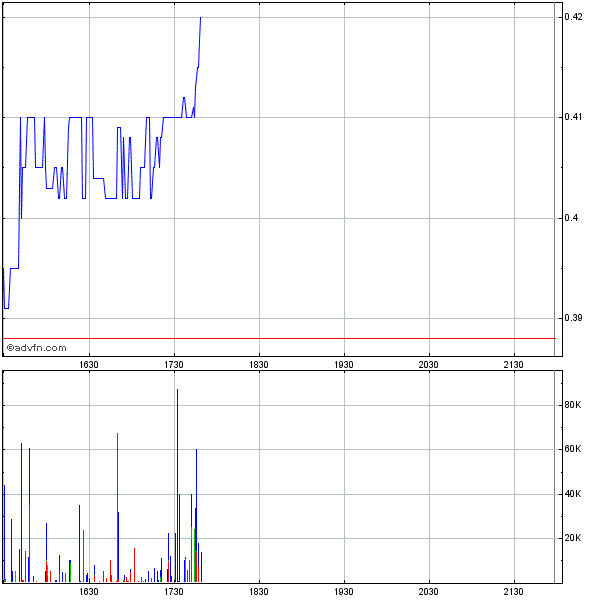This screenshot has width=600, height=600.
Task: Select the 2130 time label under price chart
Action: pos(514,365)
